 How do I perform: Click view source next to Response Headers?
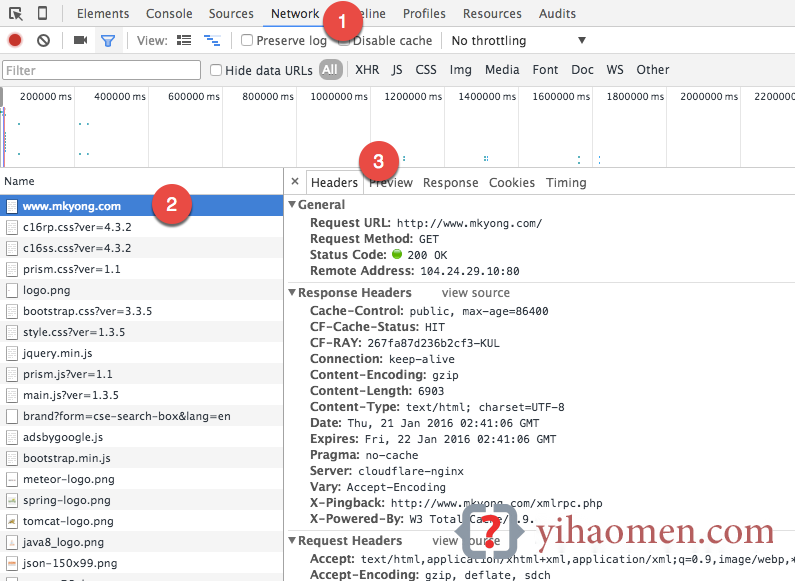(x=476, y=293)
